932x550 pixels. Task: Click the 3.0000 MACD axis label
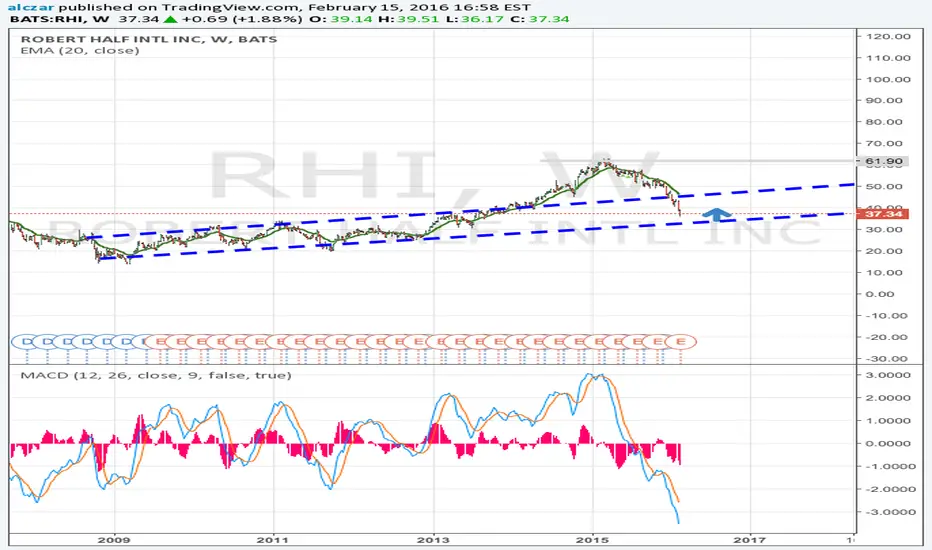[889, 375]
